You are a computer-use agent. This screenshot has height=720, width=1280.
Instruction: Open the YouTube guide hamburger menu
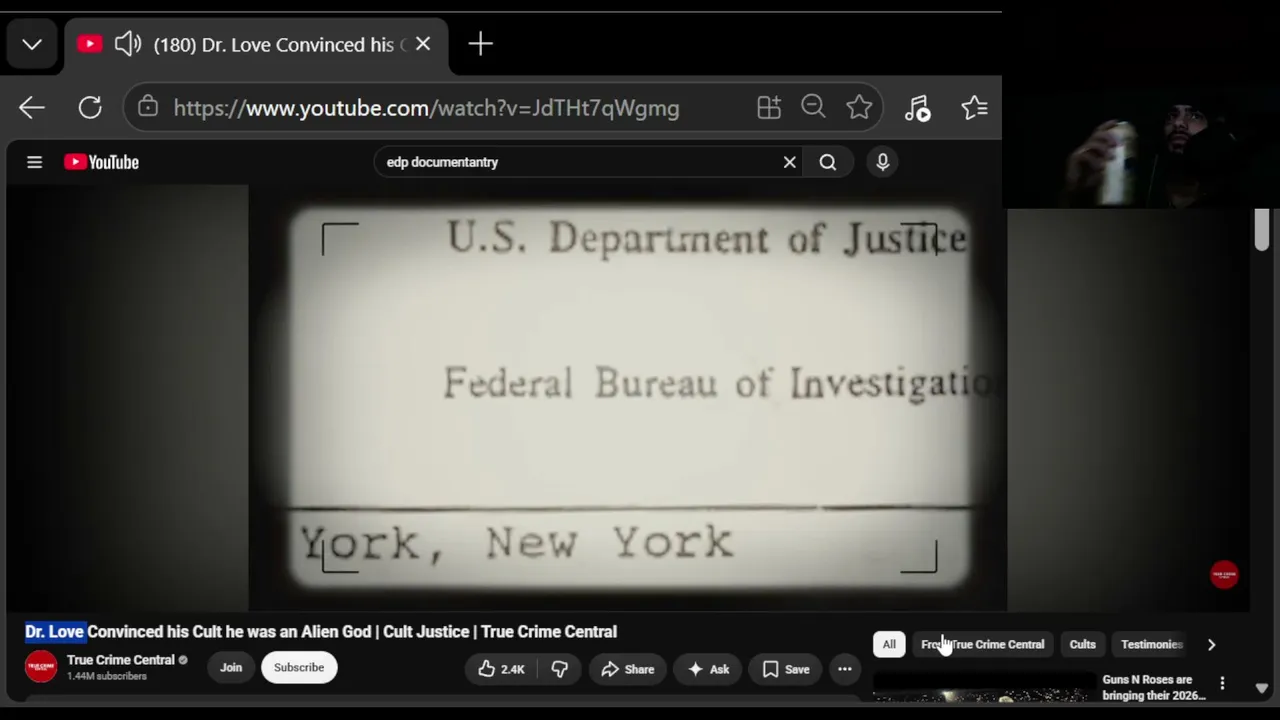click(34, 162)
